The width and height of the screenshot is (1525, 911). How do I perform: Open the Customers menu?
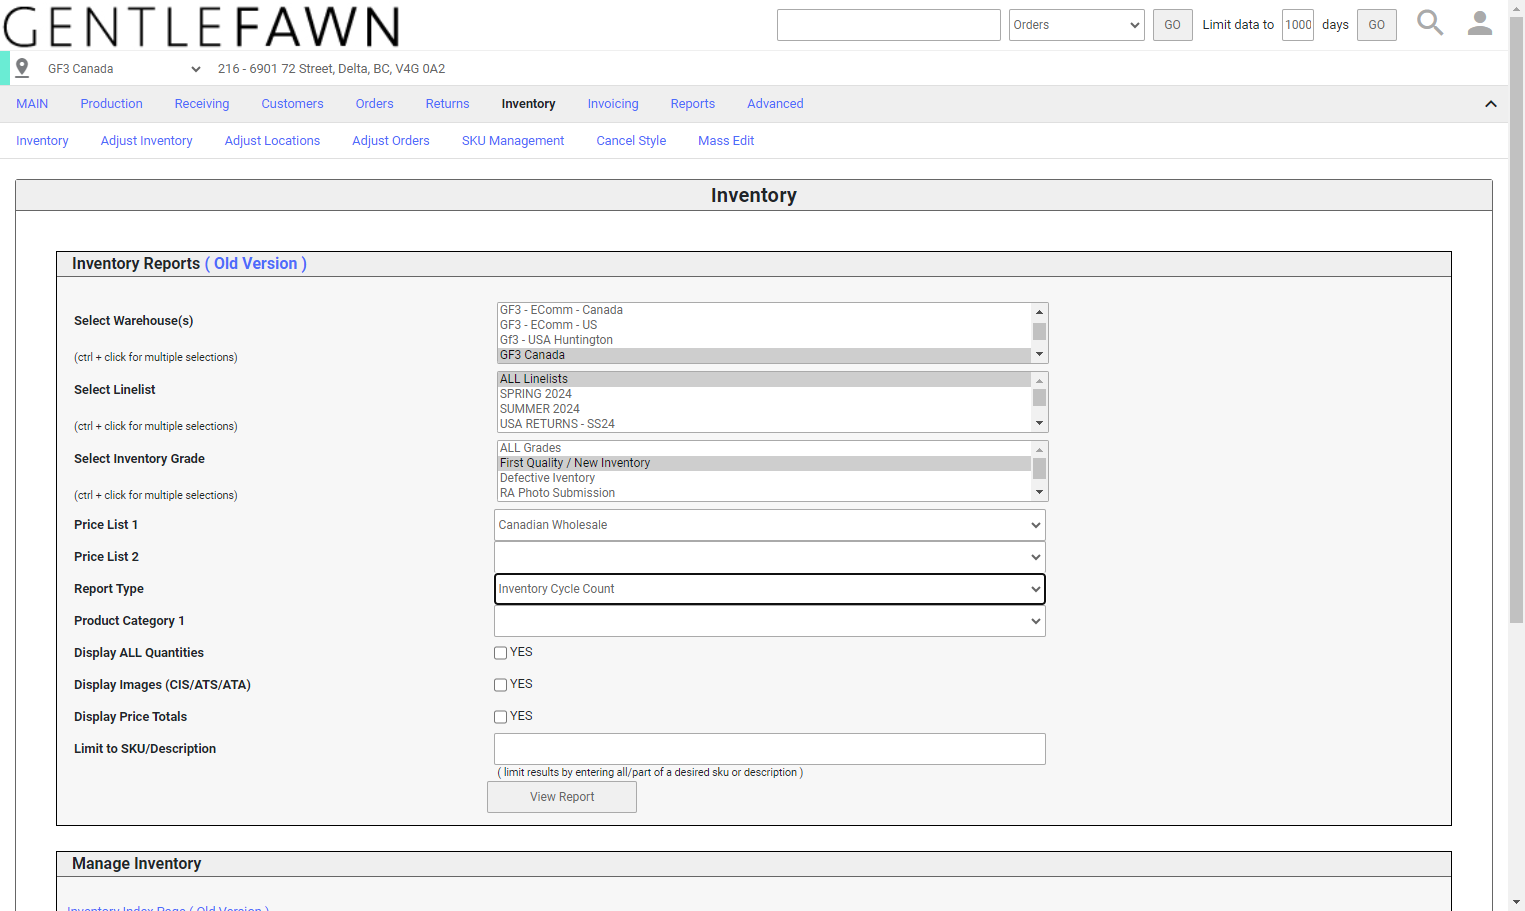click(x=292, y=104)
